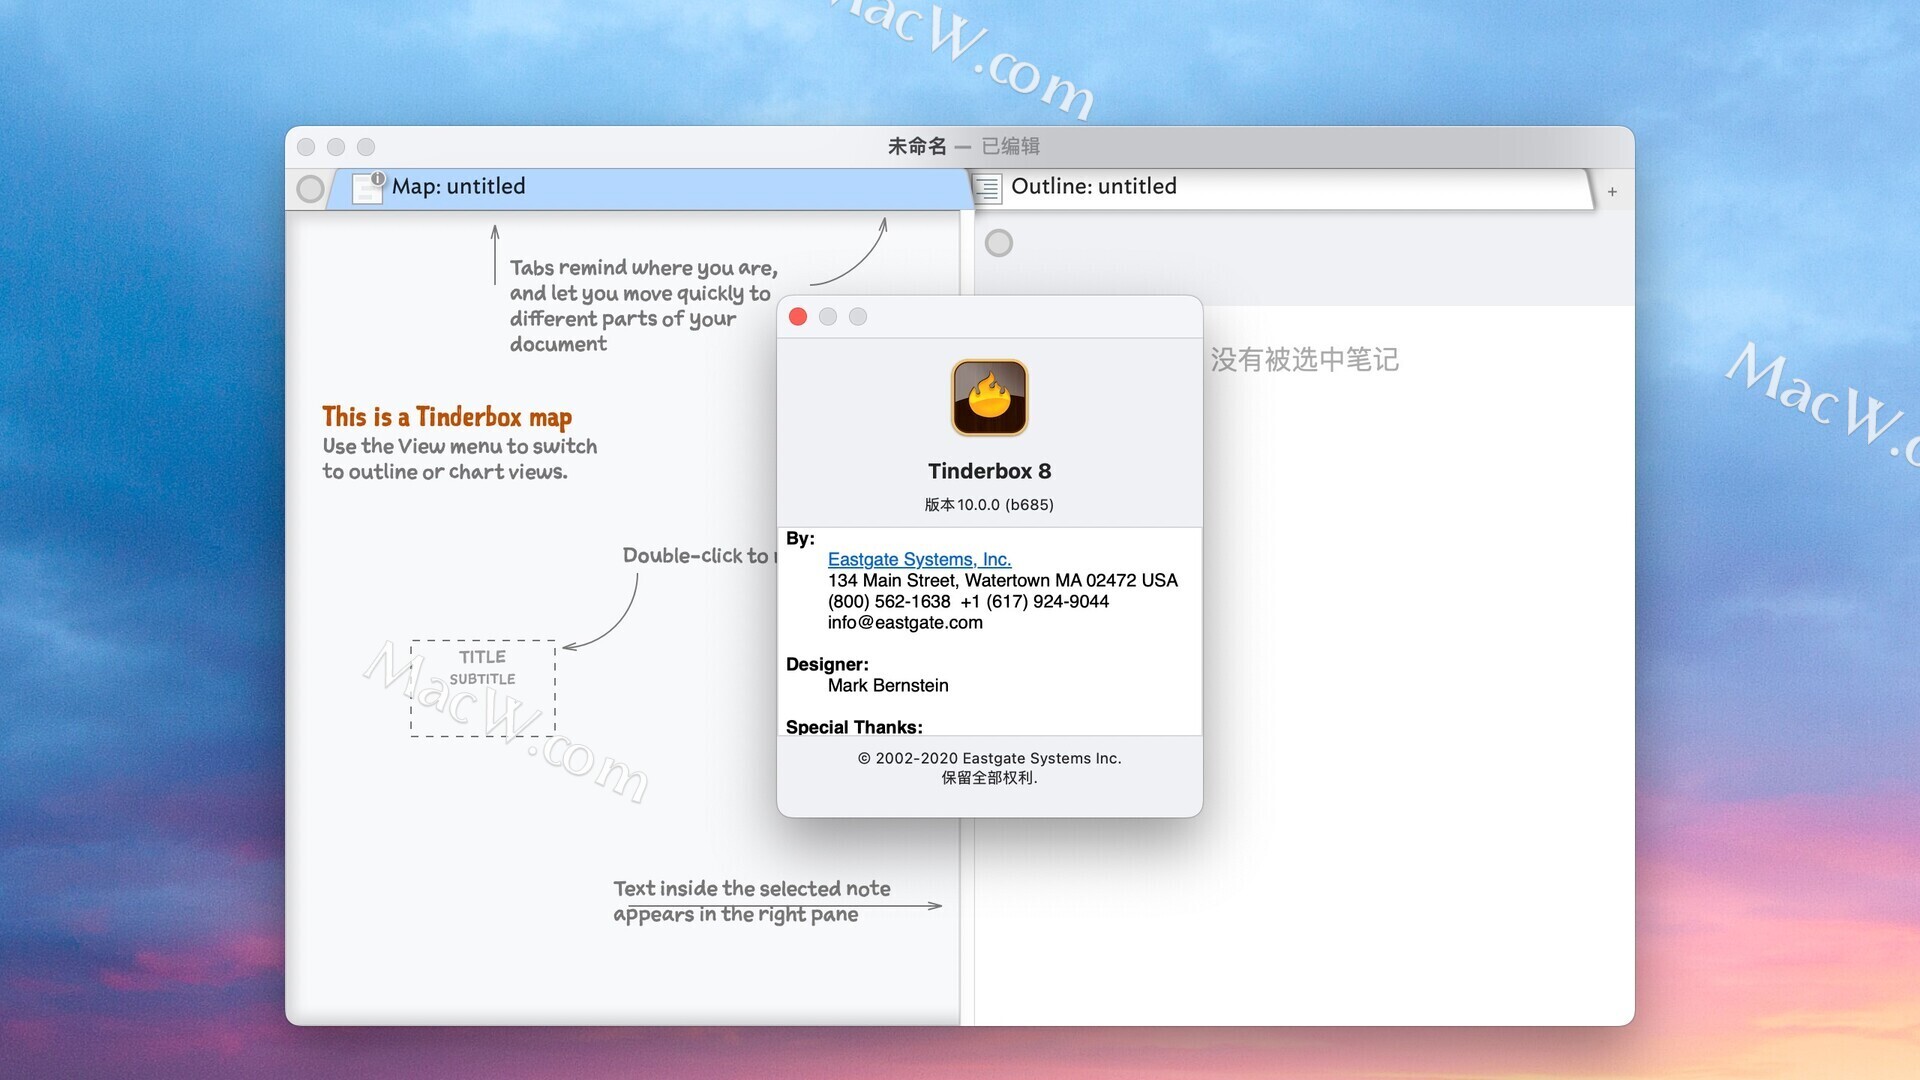Click the 'Use the View menu to switch' note
Image resolution: width=1920 pixels, height=1080 pixels.
click(x=459, y=459)
